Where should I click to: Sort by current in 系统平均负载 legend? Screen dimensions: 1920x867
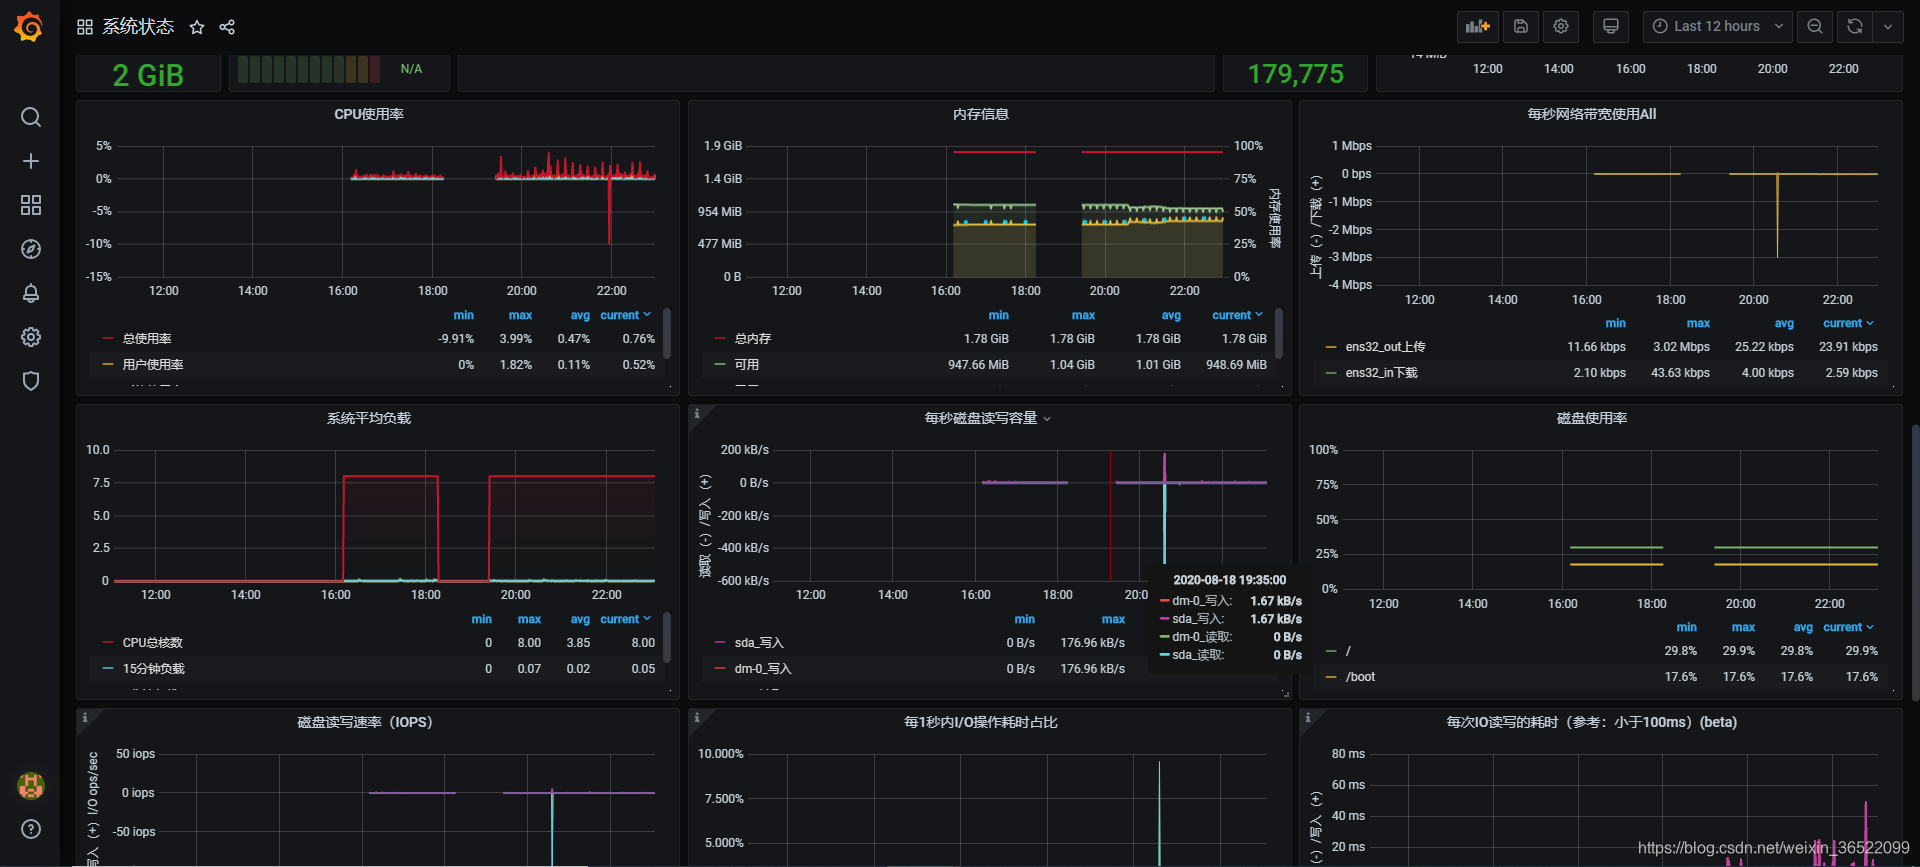[x=625, y=619]
